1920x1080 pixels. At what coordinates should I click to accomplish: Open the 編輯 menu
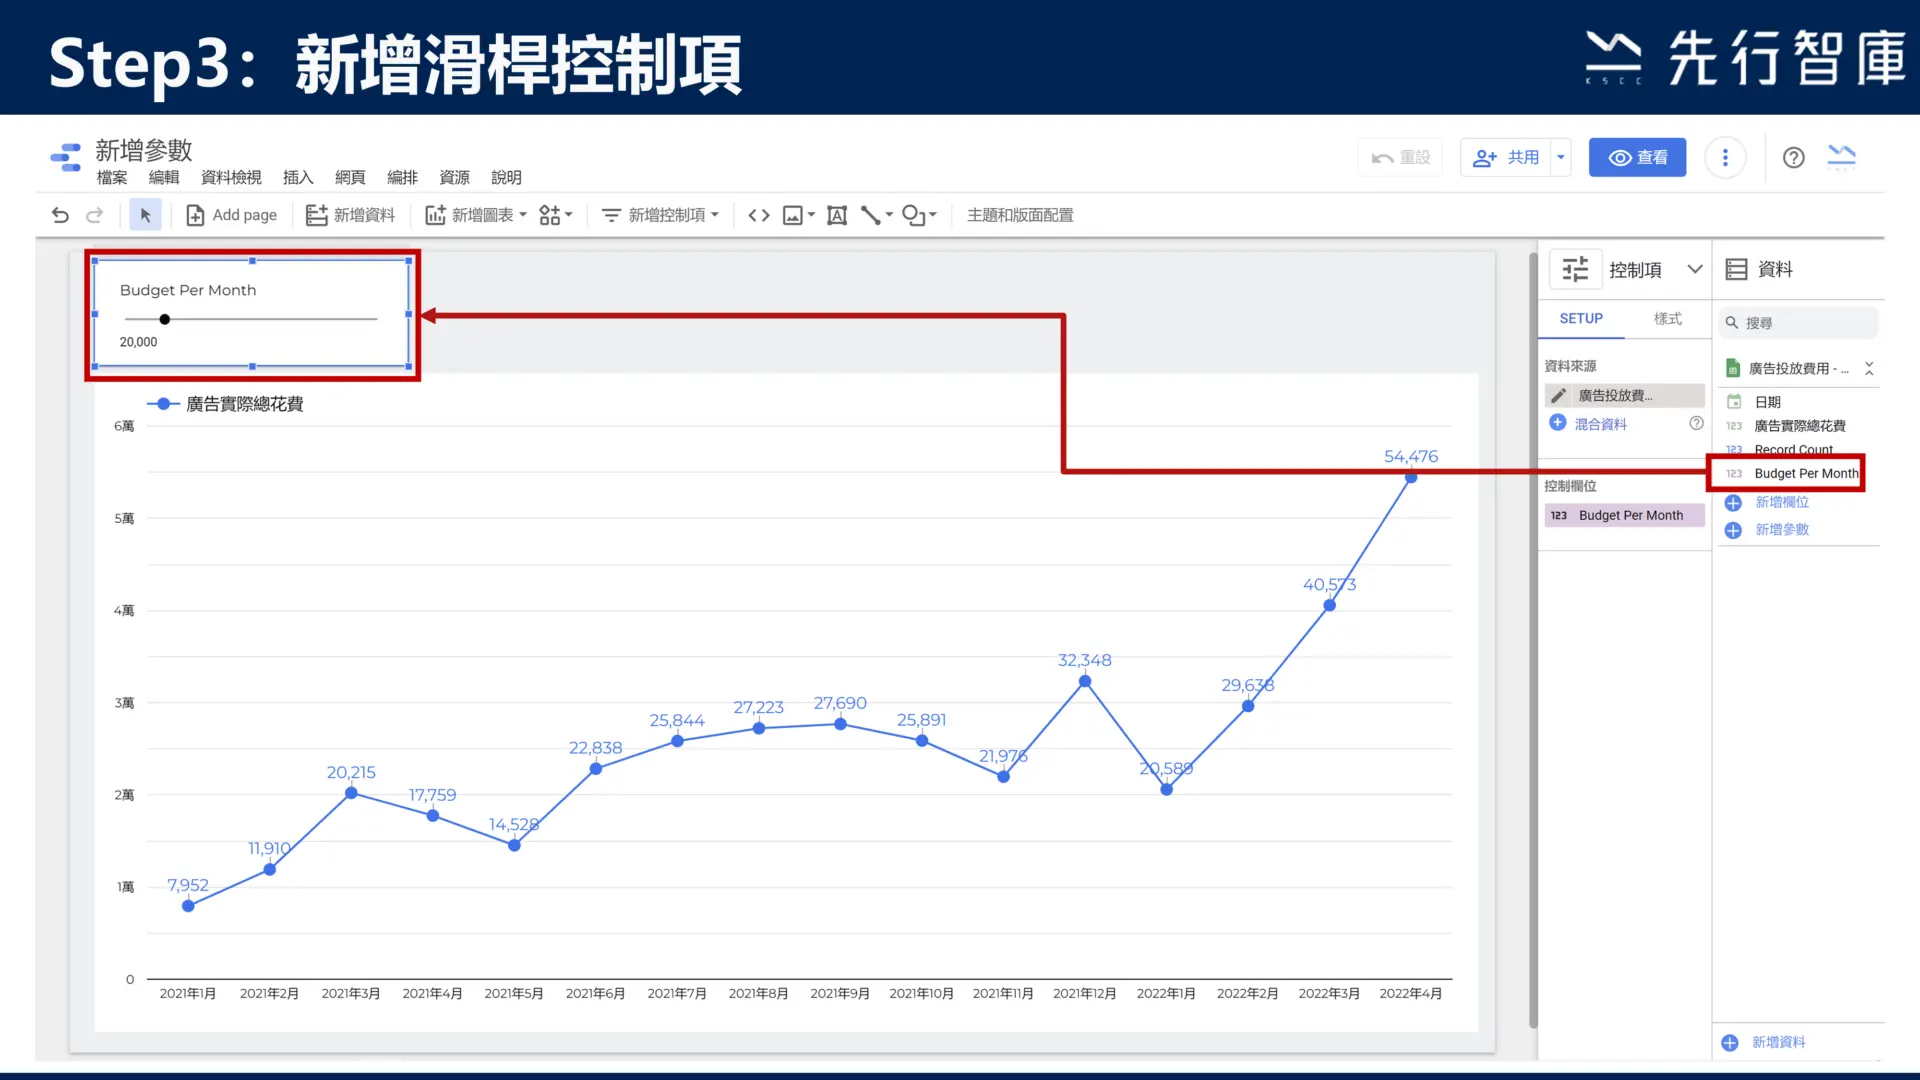point(164,177)
